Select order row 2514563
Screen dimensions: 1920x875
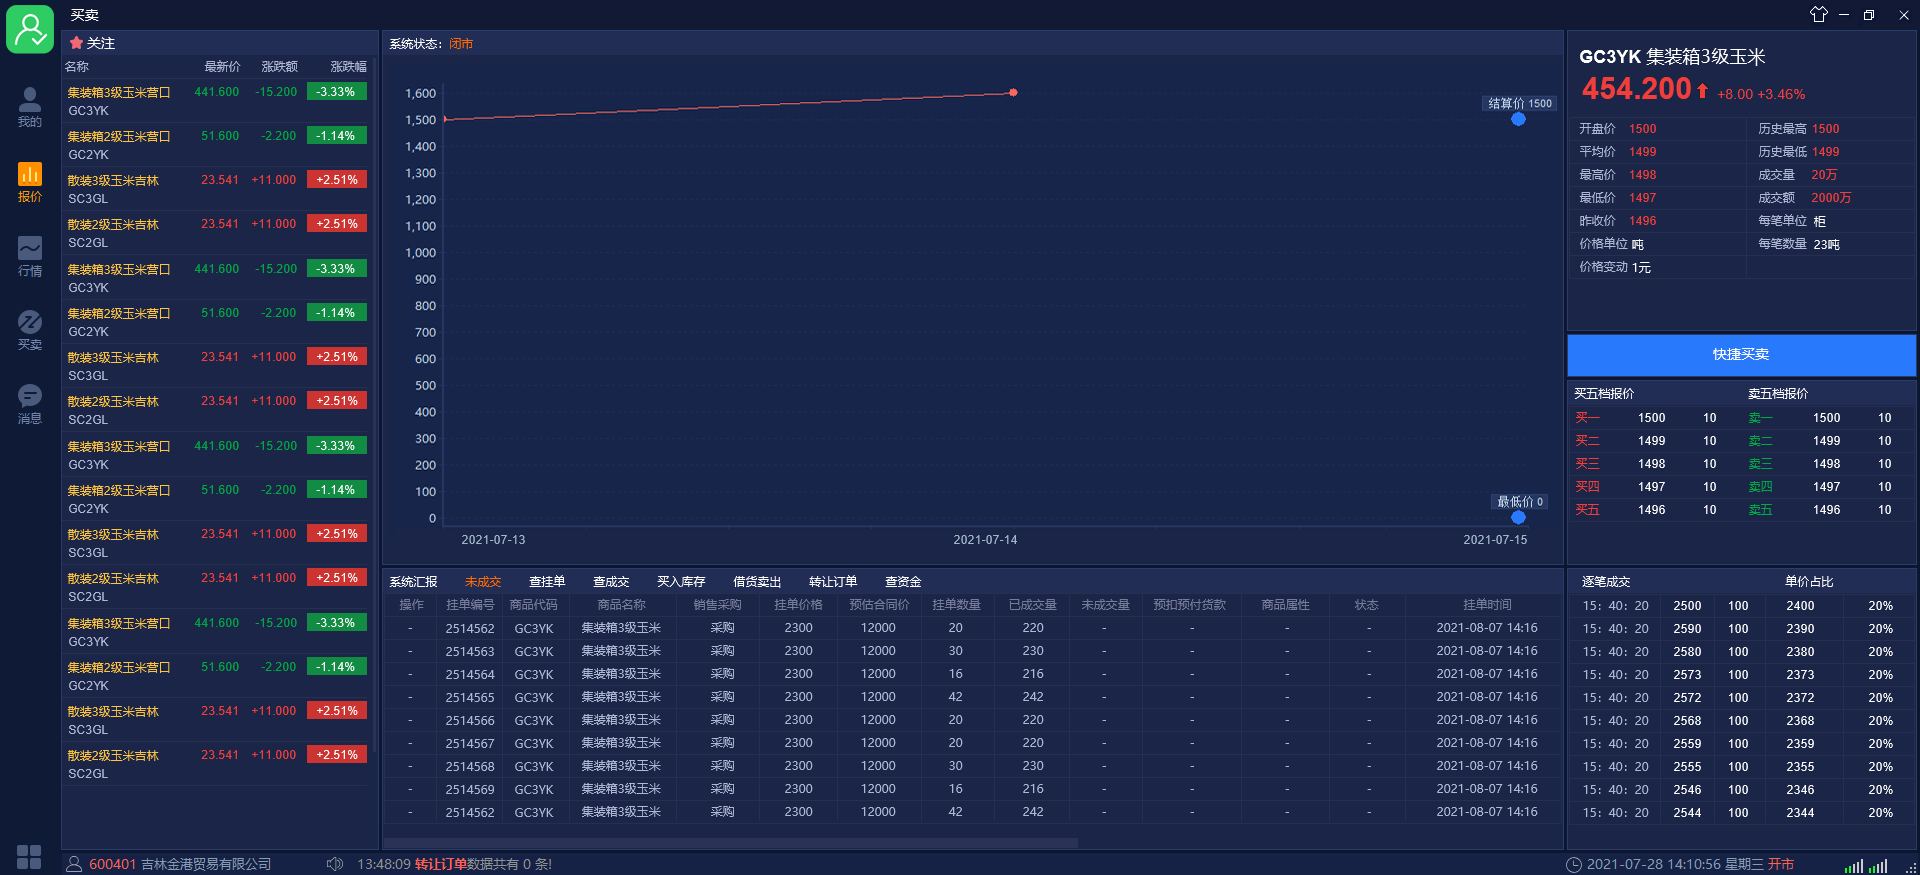(972, 651)
